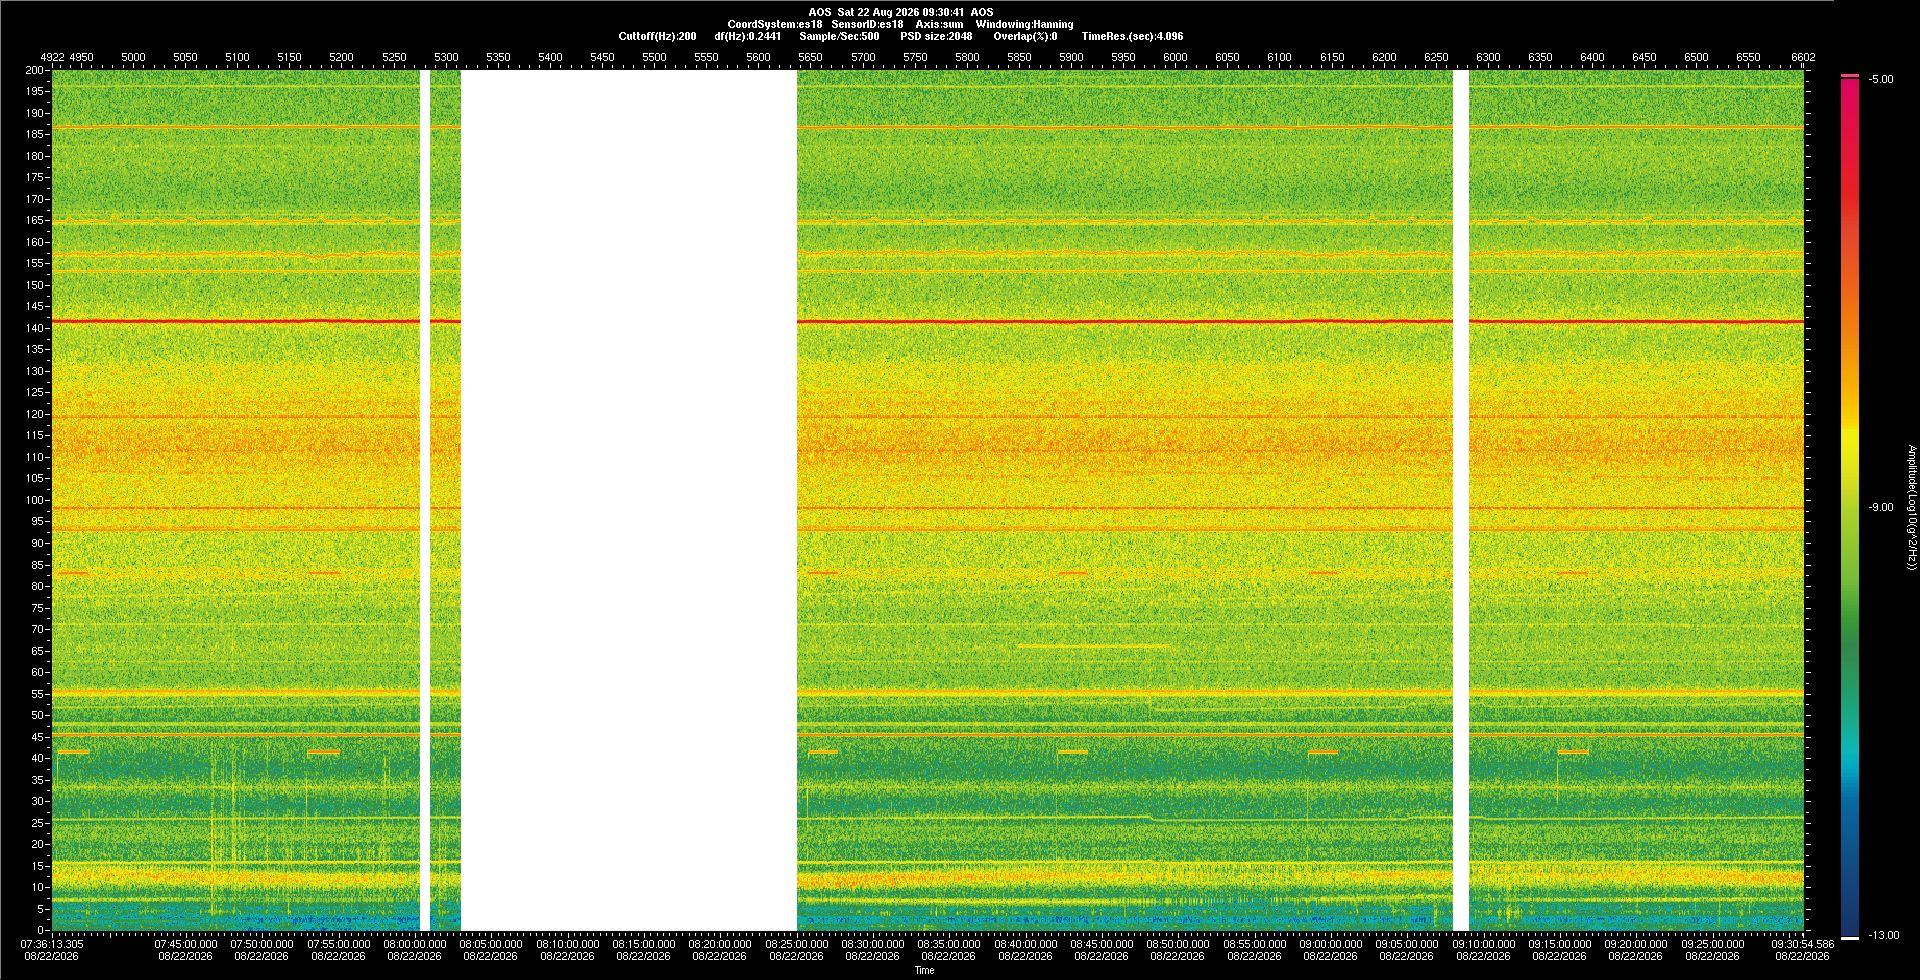Click the AOS date title at top
Image resolution: width=1920 pixels, height=980 pixels.
[900, 12]
